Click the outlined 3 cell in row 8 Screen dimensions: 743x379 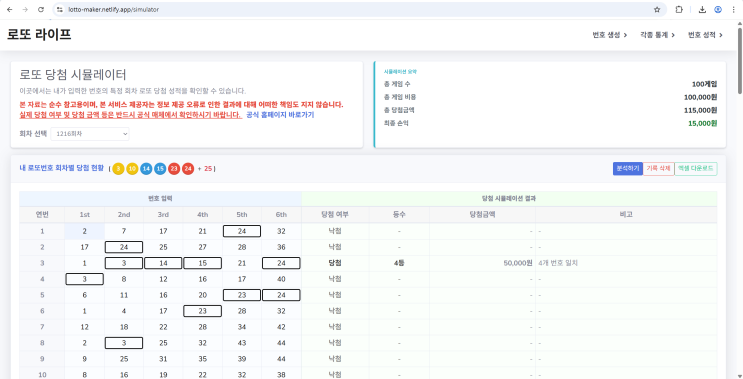click(124, 343)
